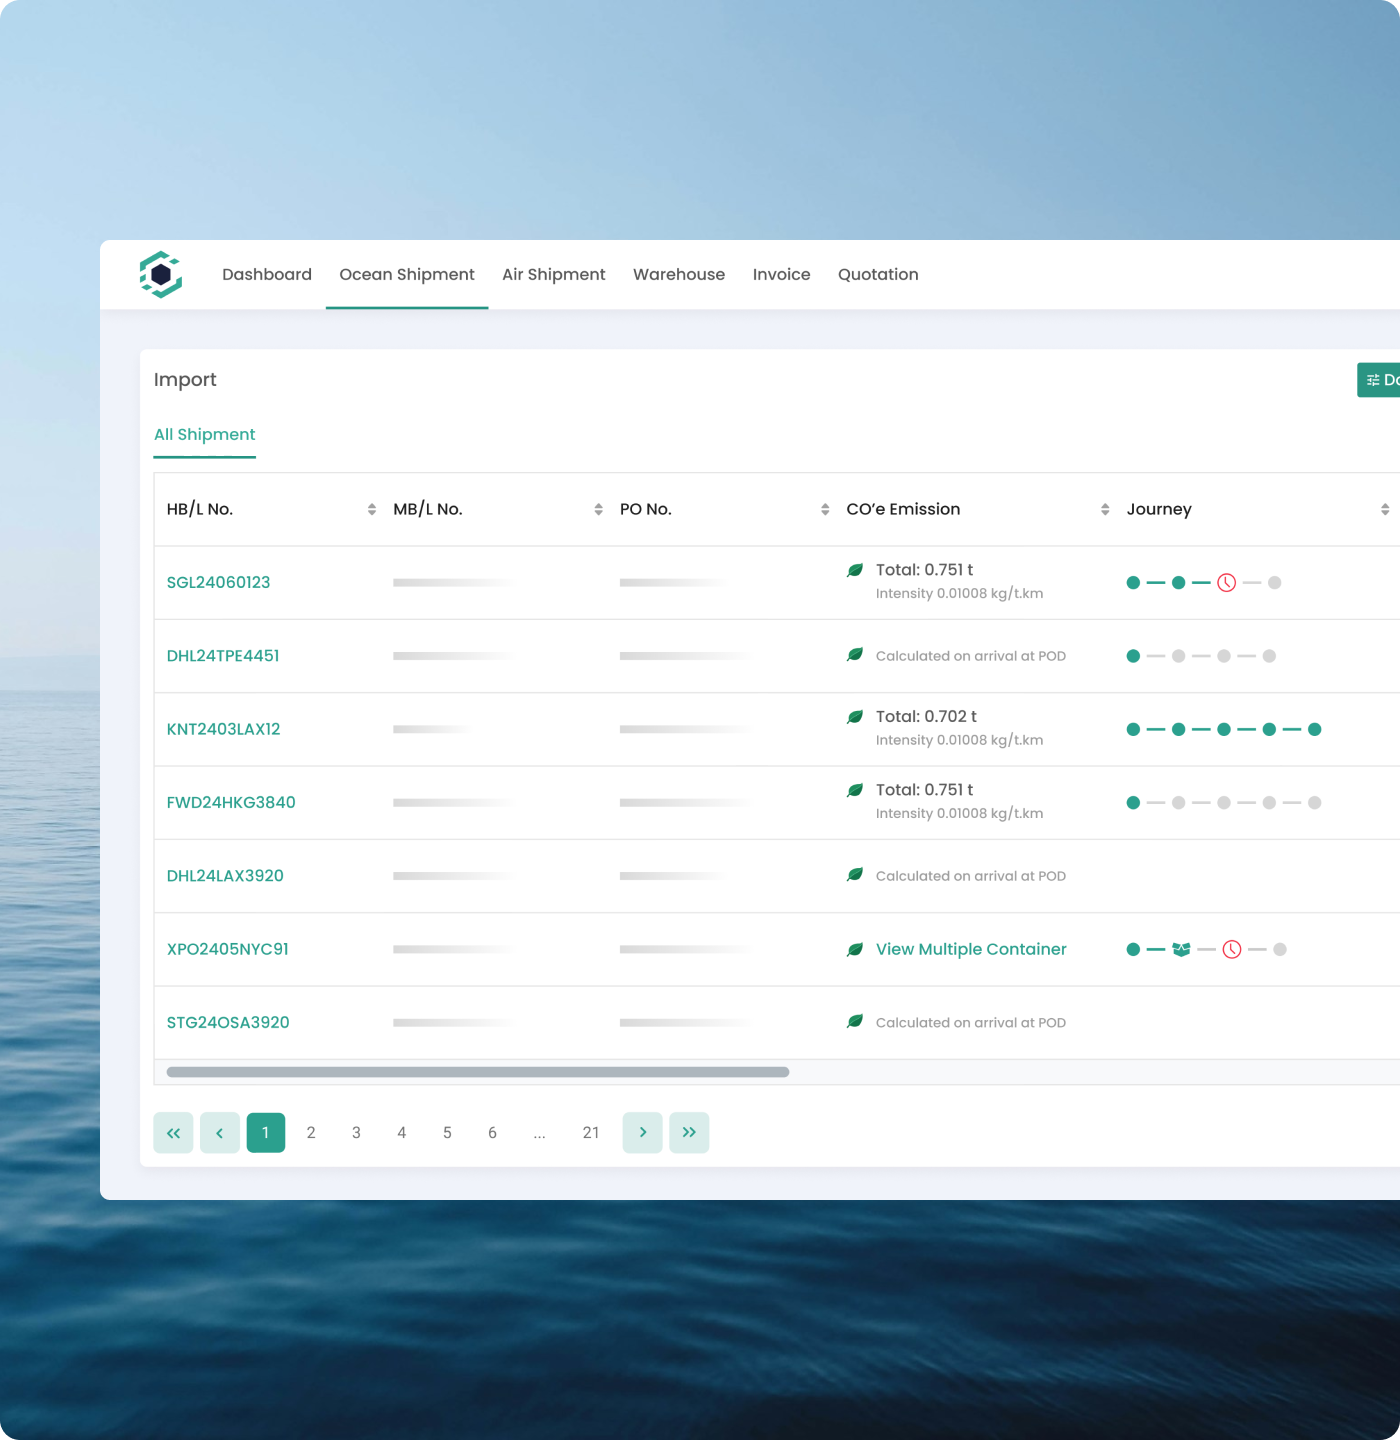This screenshot has width=1400, height=1440.
Task: Click the sliders icon on the teal Download button
Action: (1371, 380)
